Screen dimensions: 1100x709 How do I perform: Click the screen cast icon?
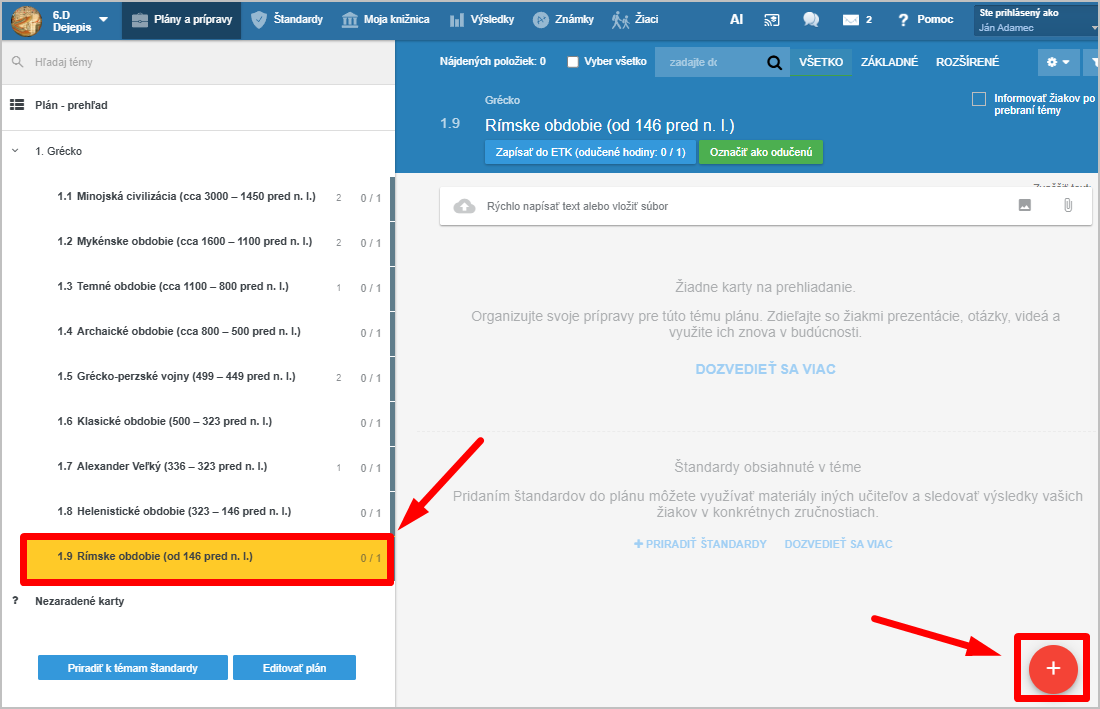[x=772, y=19]
